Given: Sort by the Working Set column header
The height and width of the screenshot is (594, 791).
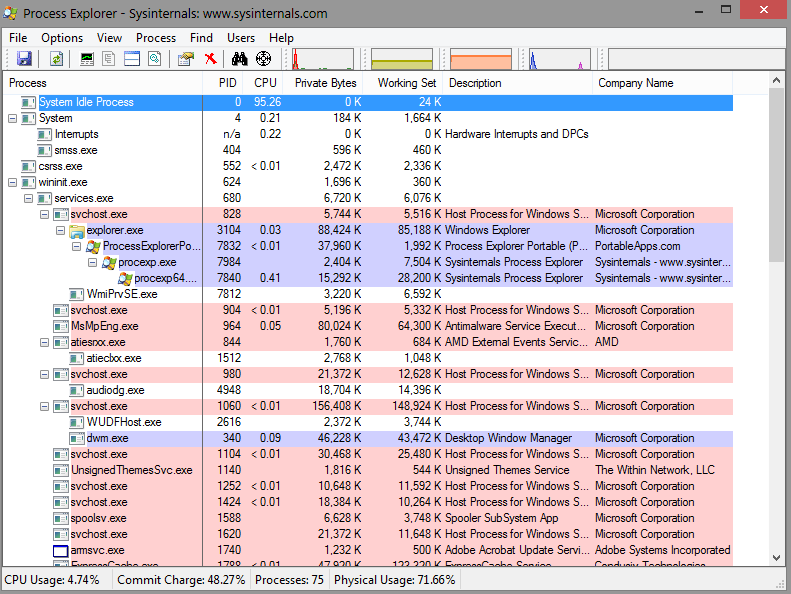Looking at the screenshot, I should click(x=403, y=83).
